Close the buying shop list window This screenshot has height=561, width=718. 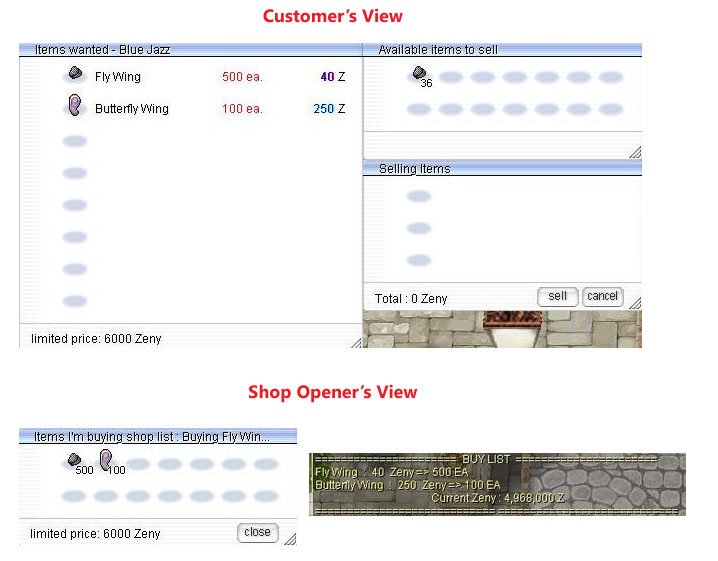coord(257,532)
